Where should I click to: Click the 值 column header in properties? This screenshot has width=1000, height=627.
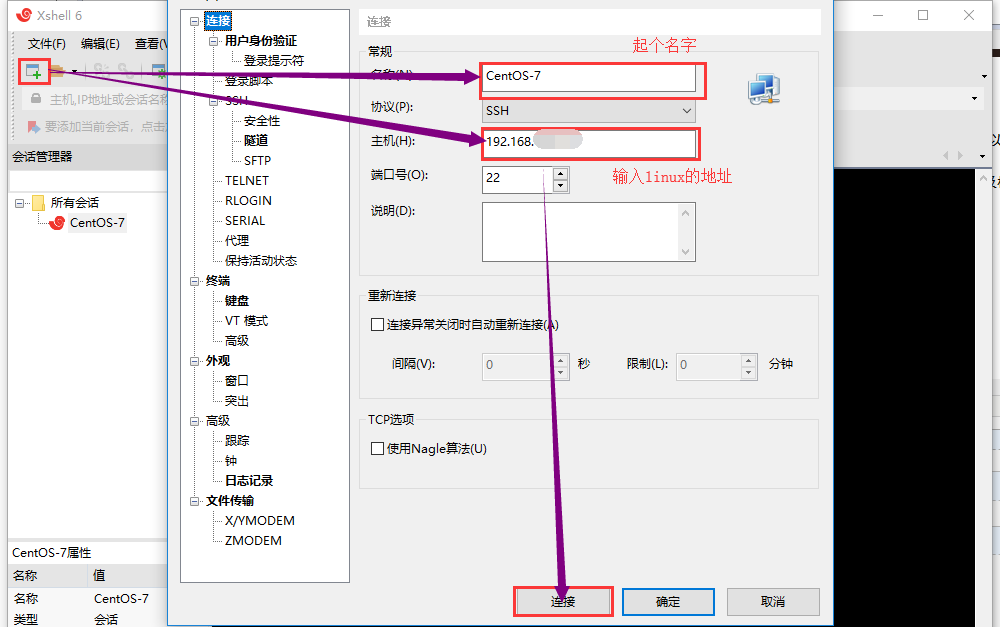click(128, 576)
